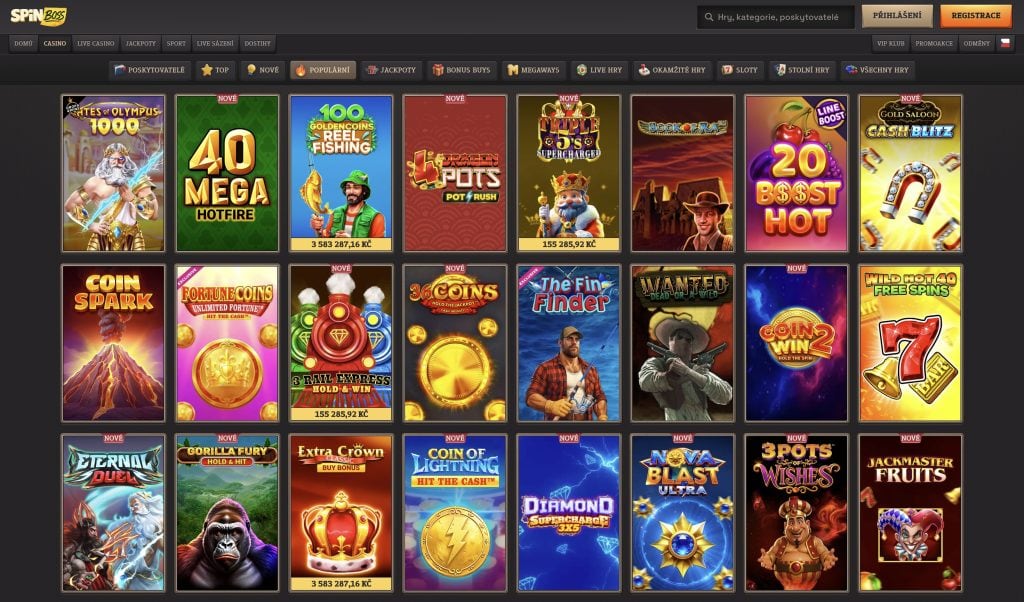Open Jackmaster Fruits game
The width and height of the screenshot is (1024, 602).
(x=910, y=513)
